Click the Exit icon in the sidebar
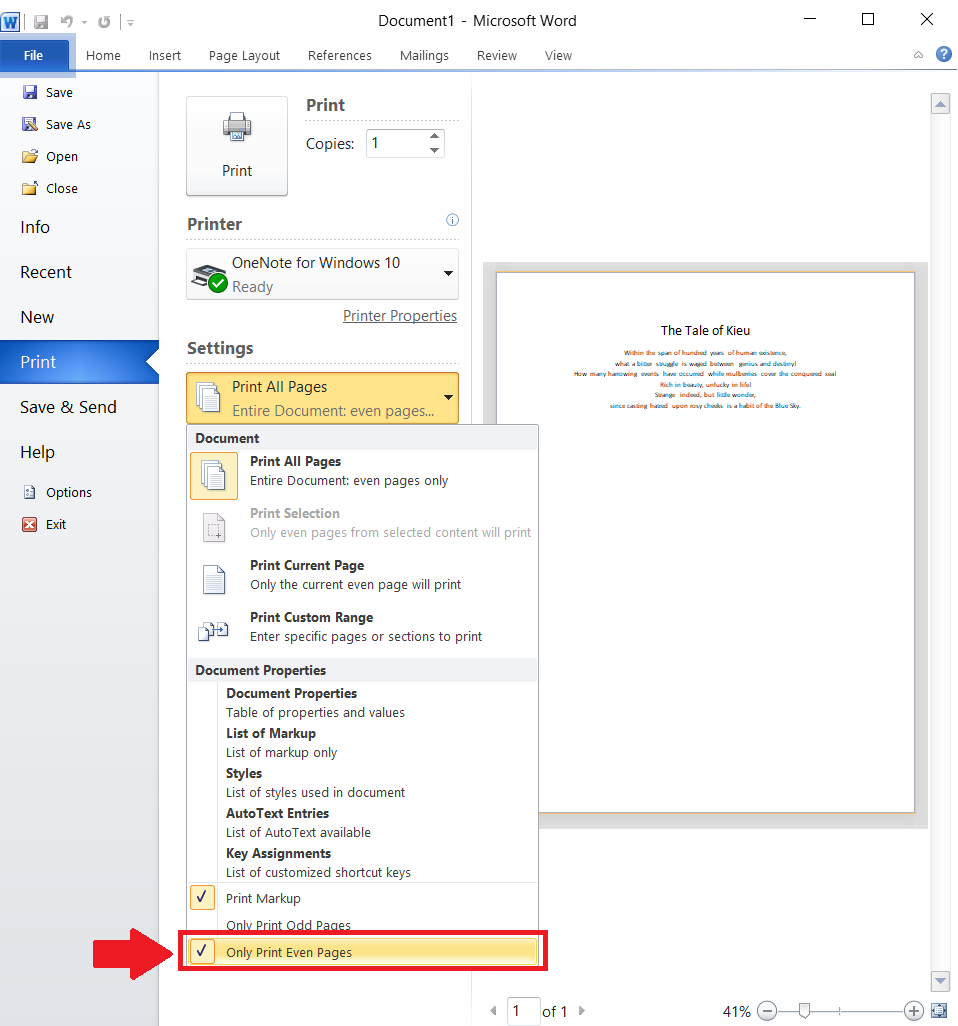The height and width of the screenshot is (1026, 958). [x=30, y=524]
